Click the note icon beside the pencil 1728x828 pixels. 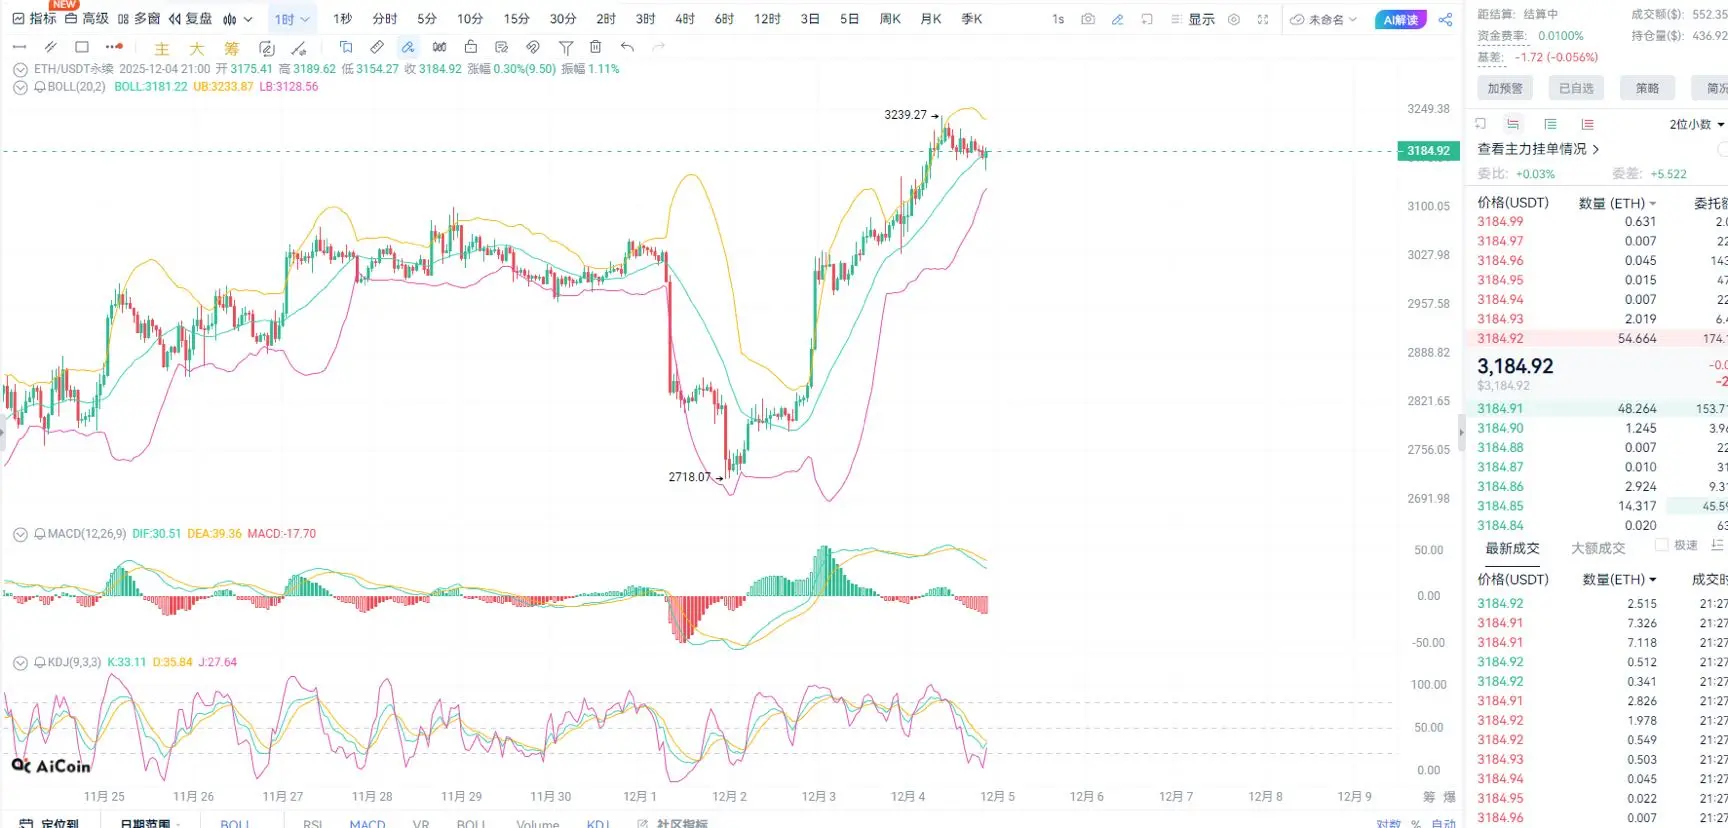pyautogui.click(x=1147, y=19)
